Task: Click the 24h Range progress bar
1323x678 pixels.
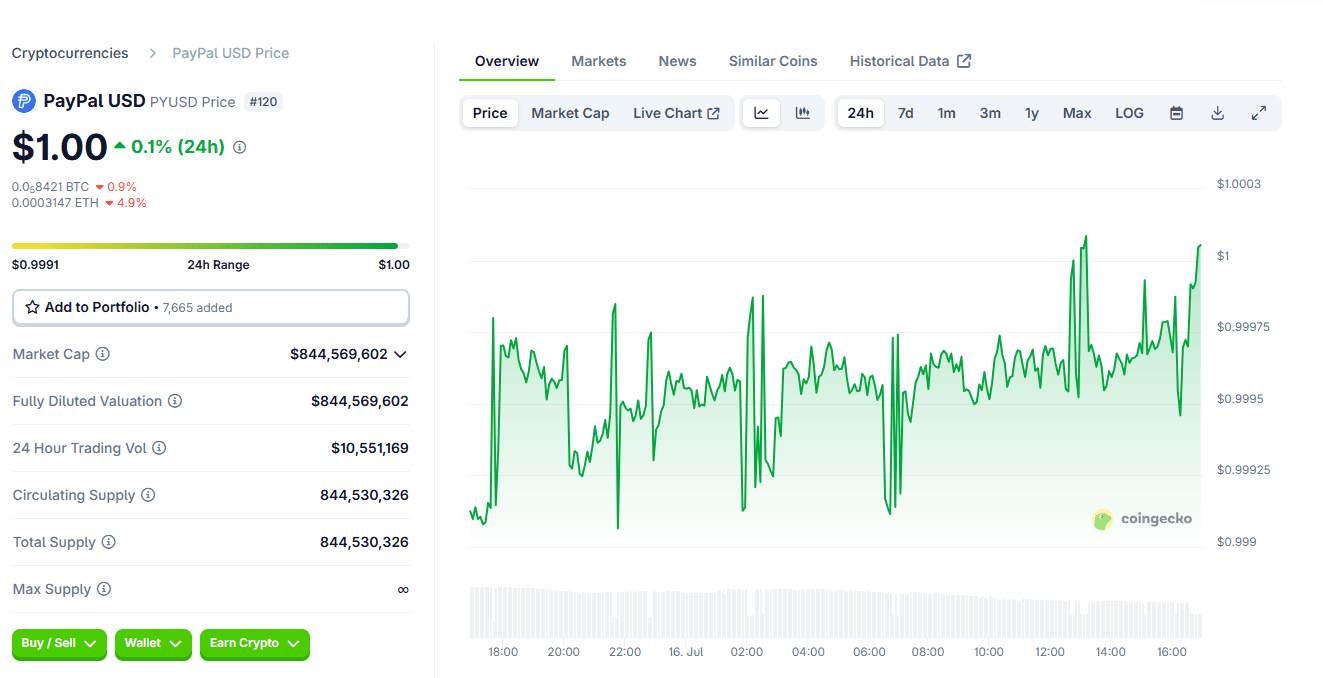Action: [211, 246]
